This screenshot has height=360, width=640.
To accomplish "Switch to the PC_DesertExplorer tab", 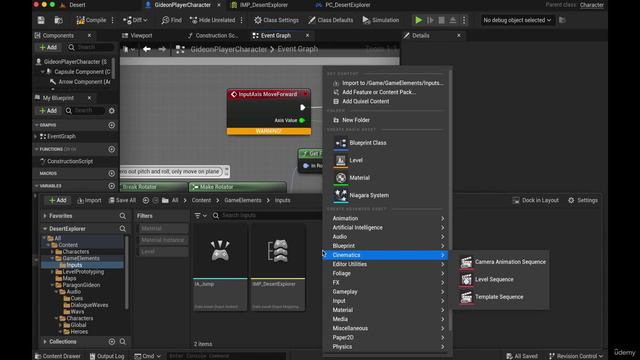I will [x=347, y=5].
